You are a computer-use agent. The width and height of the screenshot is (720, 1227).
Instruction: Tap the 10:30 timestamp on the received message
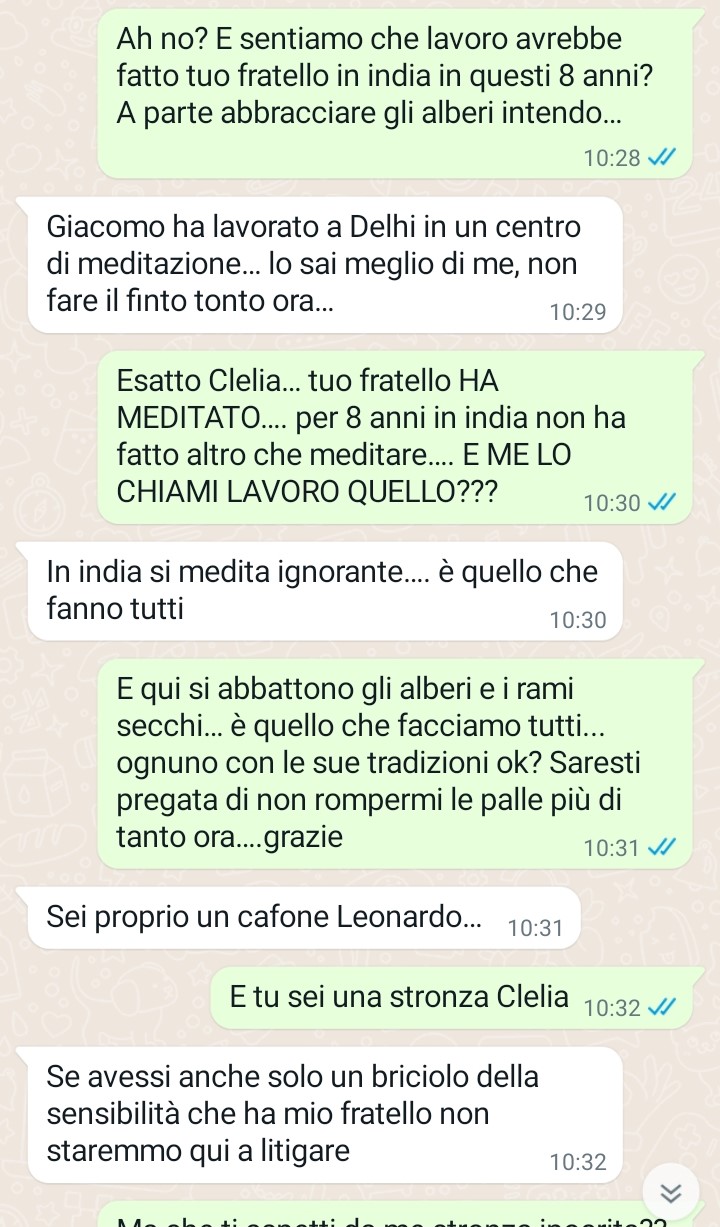coord(578,620)
